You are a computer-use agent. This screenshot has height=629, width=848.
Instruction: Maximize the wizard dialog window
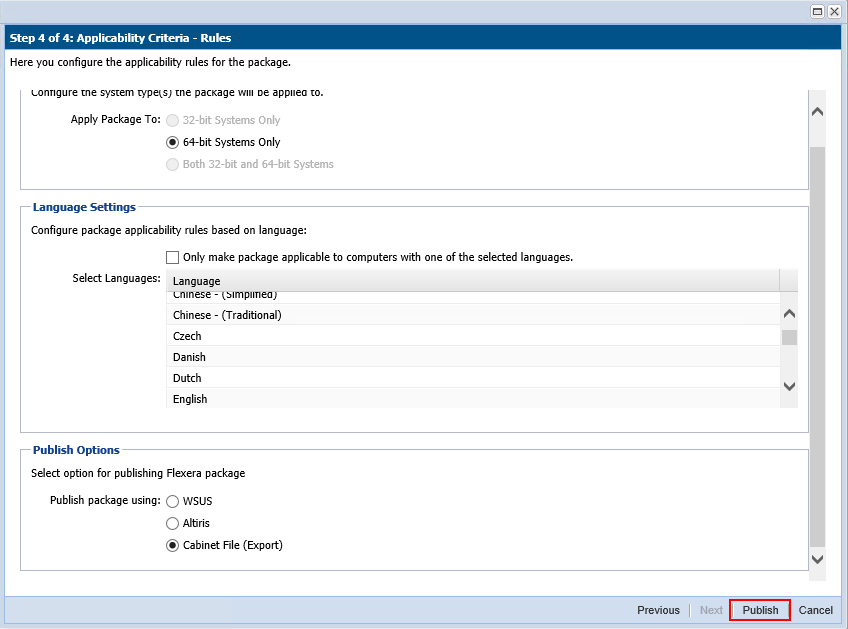click(x=817, y=11)
